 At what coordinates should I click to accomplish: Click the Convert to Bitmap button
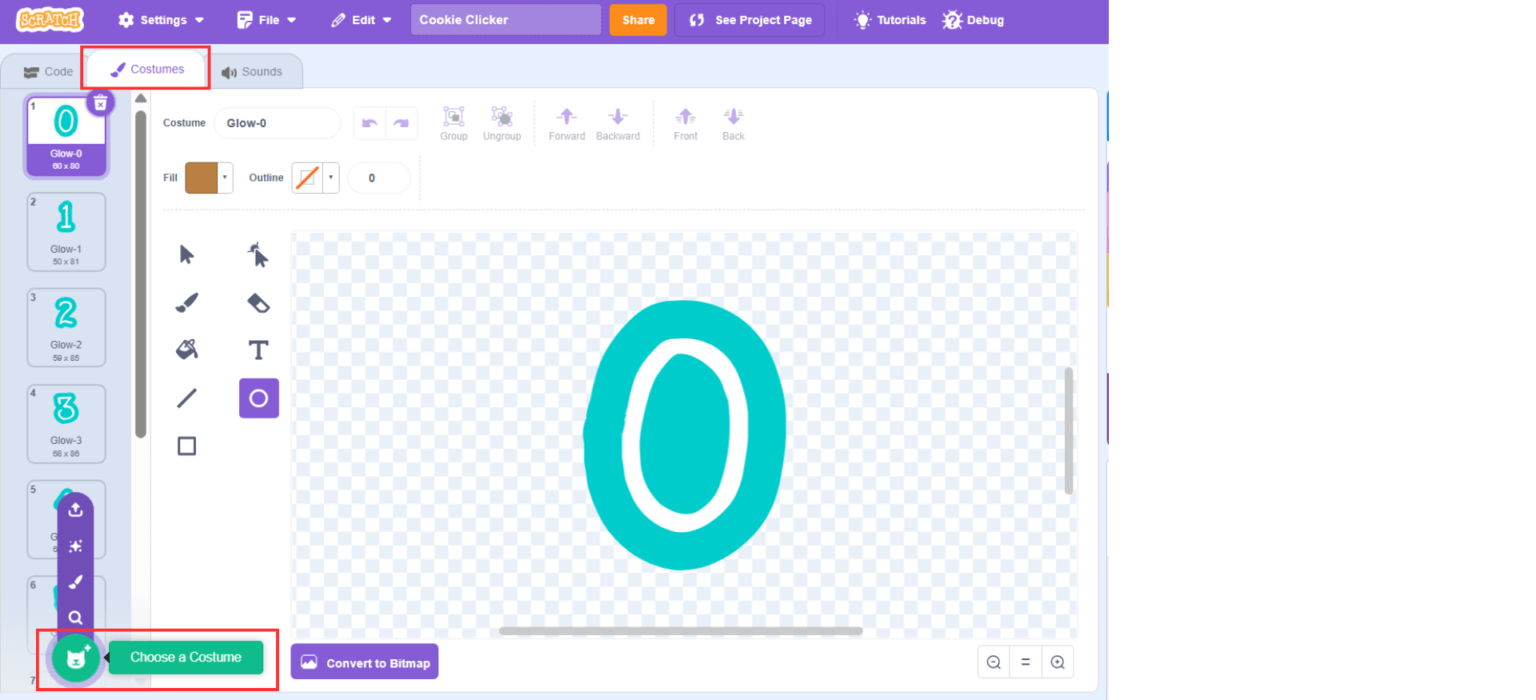click(x=364, y=662)
